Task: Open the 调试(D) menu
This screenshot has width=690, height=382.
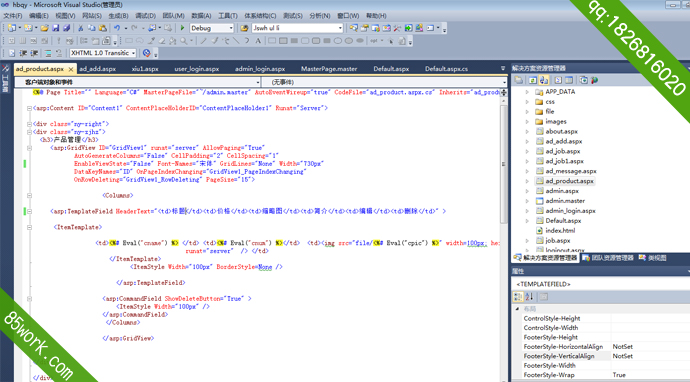Action: (x=145, y=15)
